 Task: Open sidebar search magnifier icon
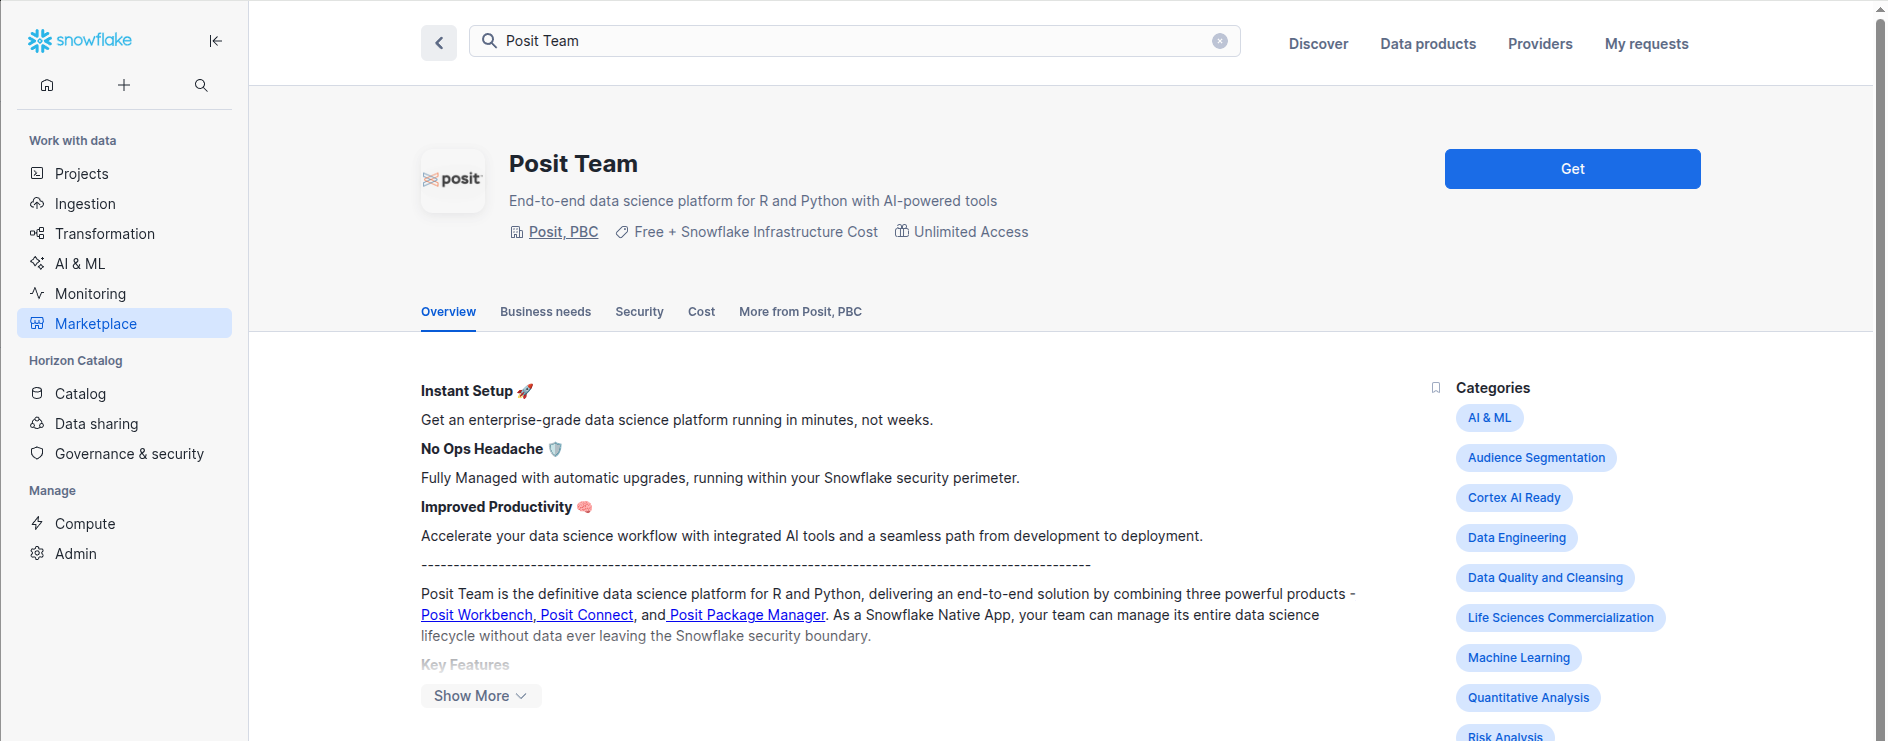(201, 85)
